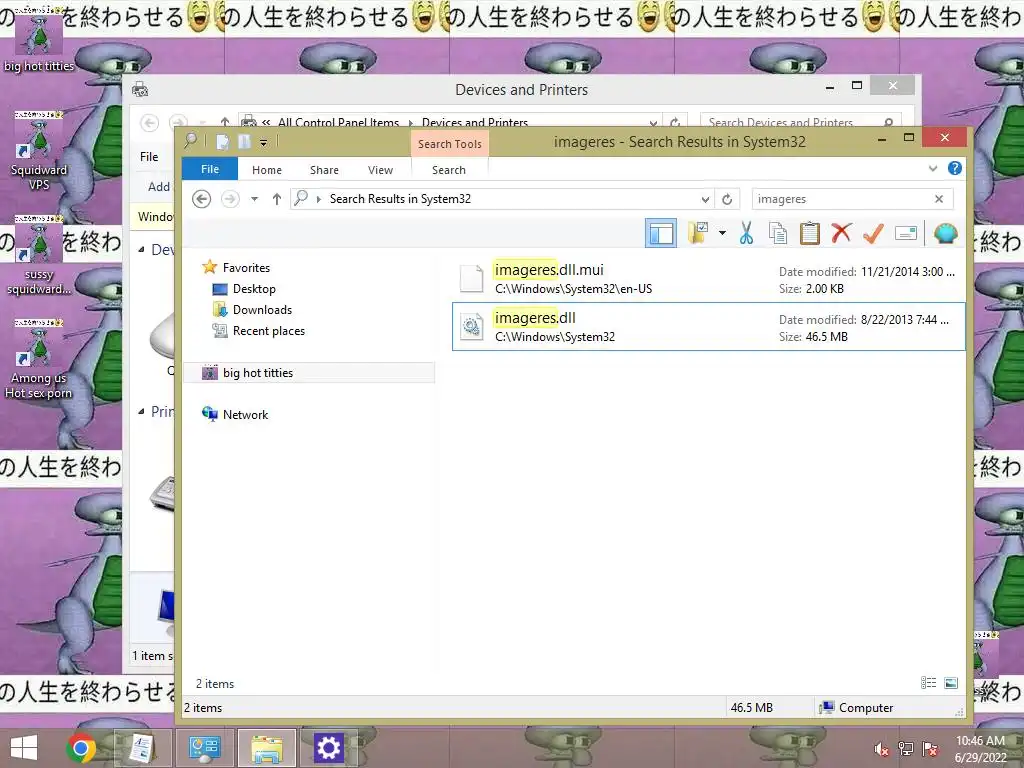The width and height of the screenshot is (1024, 768).
Task: Switch to details view in status bar
Action: pos(928,683)
